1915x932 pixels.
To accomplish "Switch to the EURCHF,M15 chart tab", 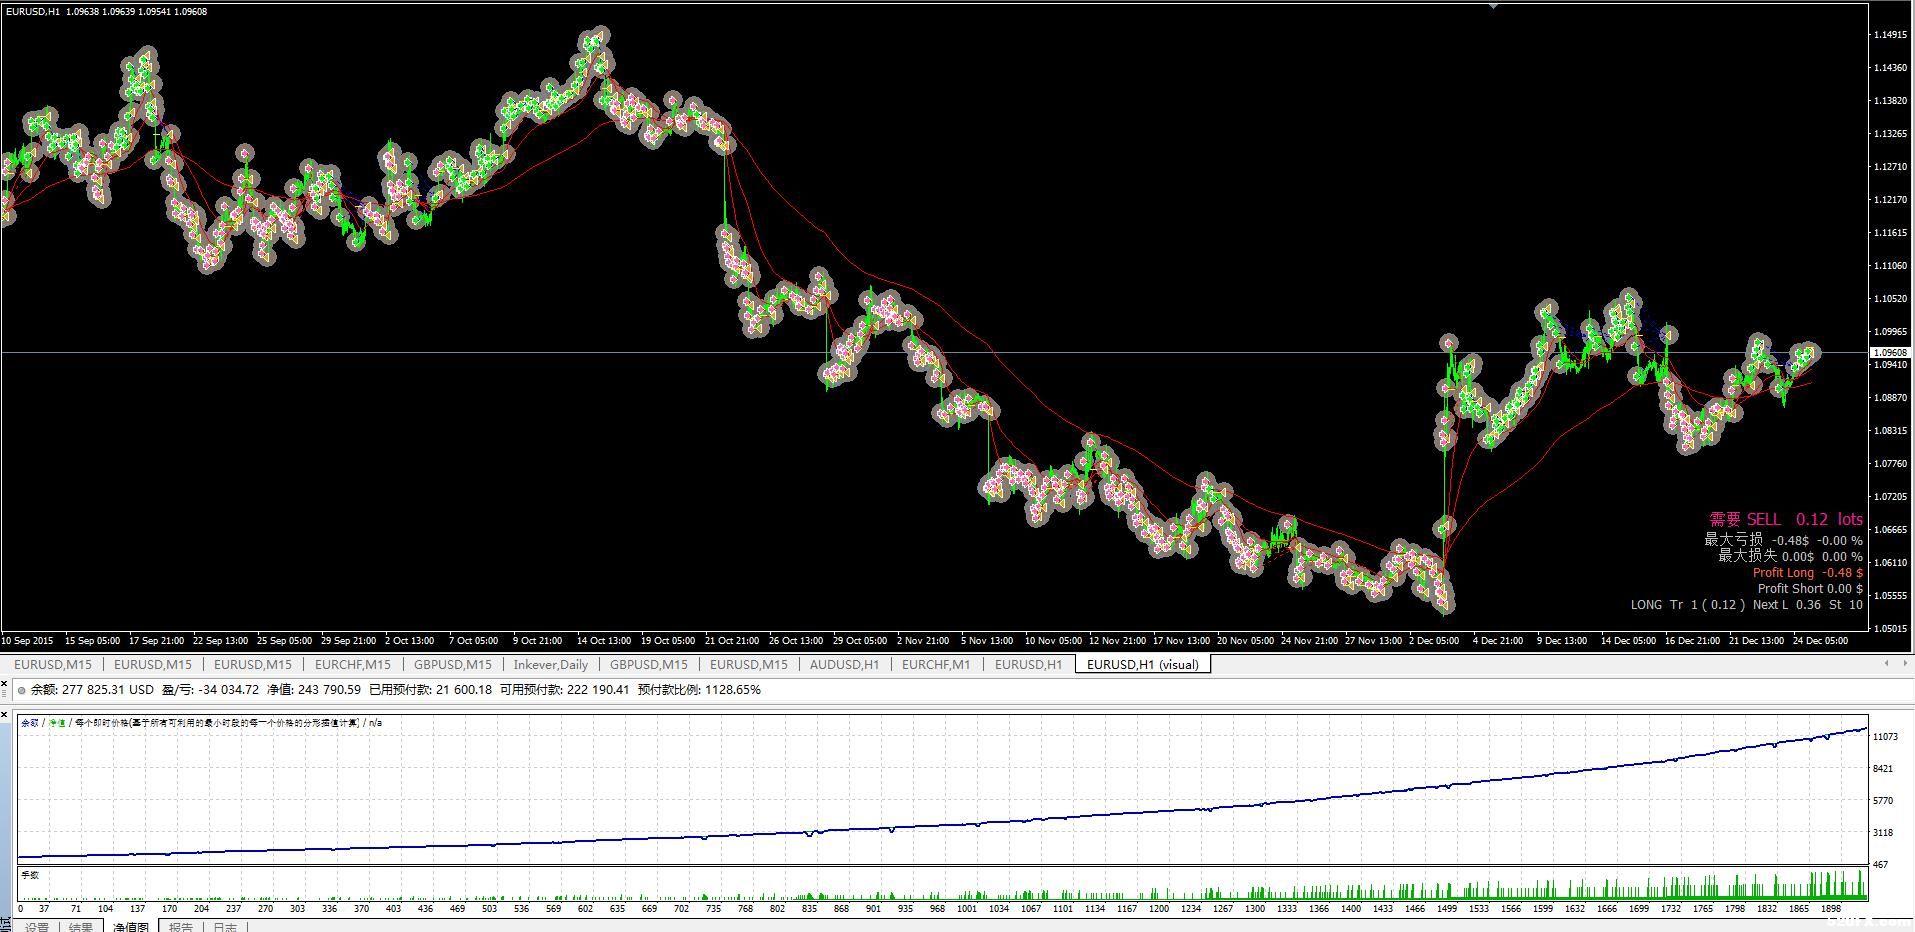I will click(x=352, y=664).
